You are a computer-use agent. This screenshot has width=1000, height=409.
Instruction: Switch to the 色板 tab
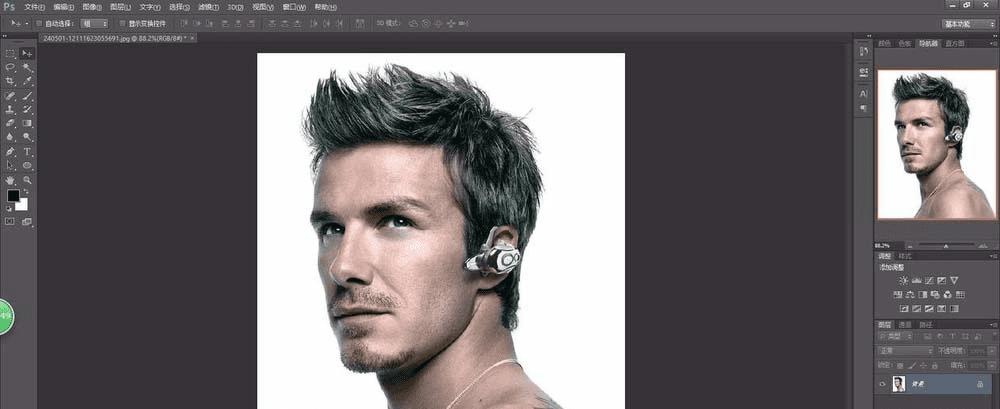[904, 43]
